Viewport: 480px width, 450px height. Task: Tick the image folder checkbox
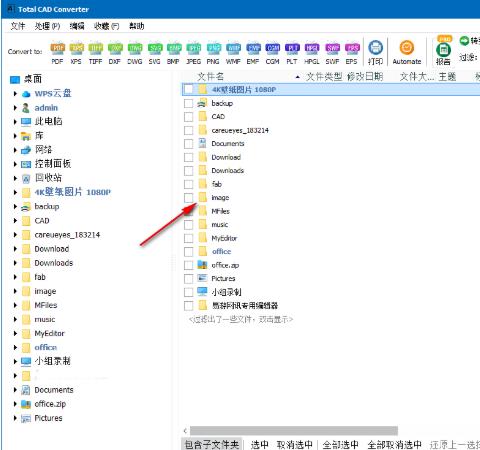pos(189,198)
